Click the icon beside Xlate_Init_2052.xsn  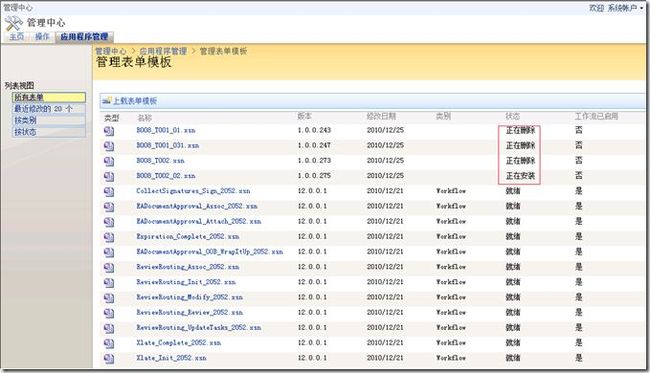(109, 359)
